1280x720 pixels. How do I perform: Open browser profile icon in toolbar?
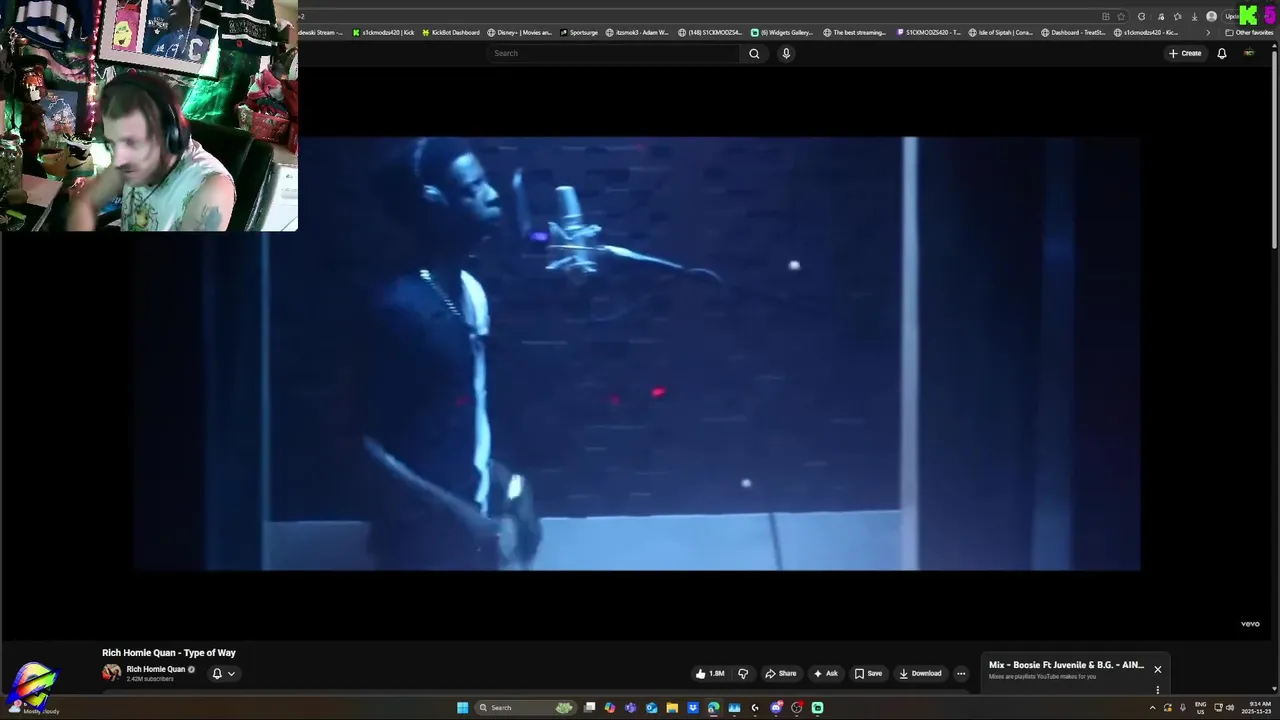1211,16
